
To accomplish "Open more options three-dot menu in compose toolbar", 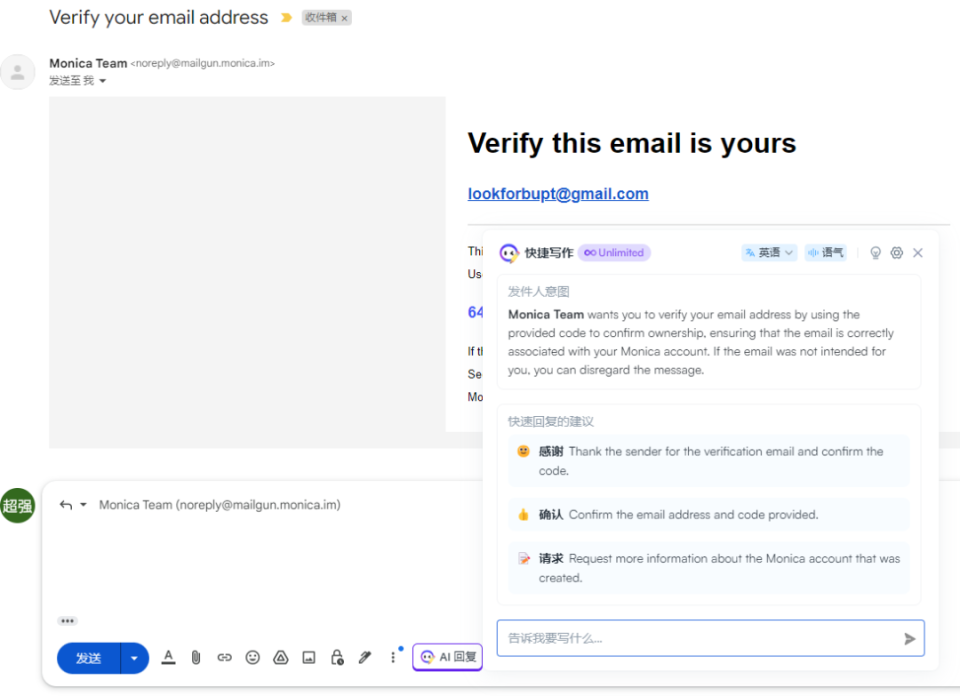I will 393,657.
